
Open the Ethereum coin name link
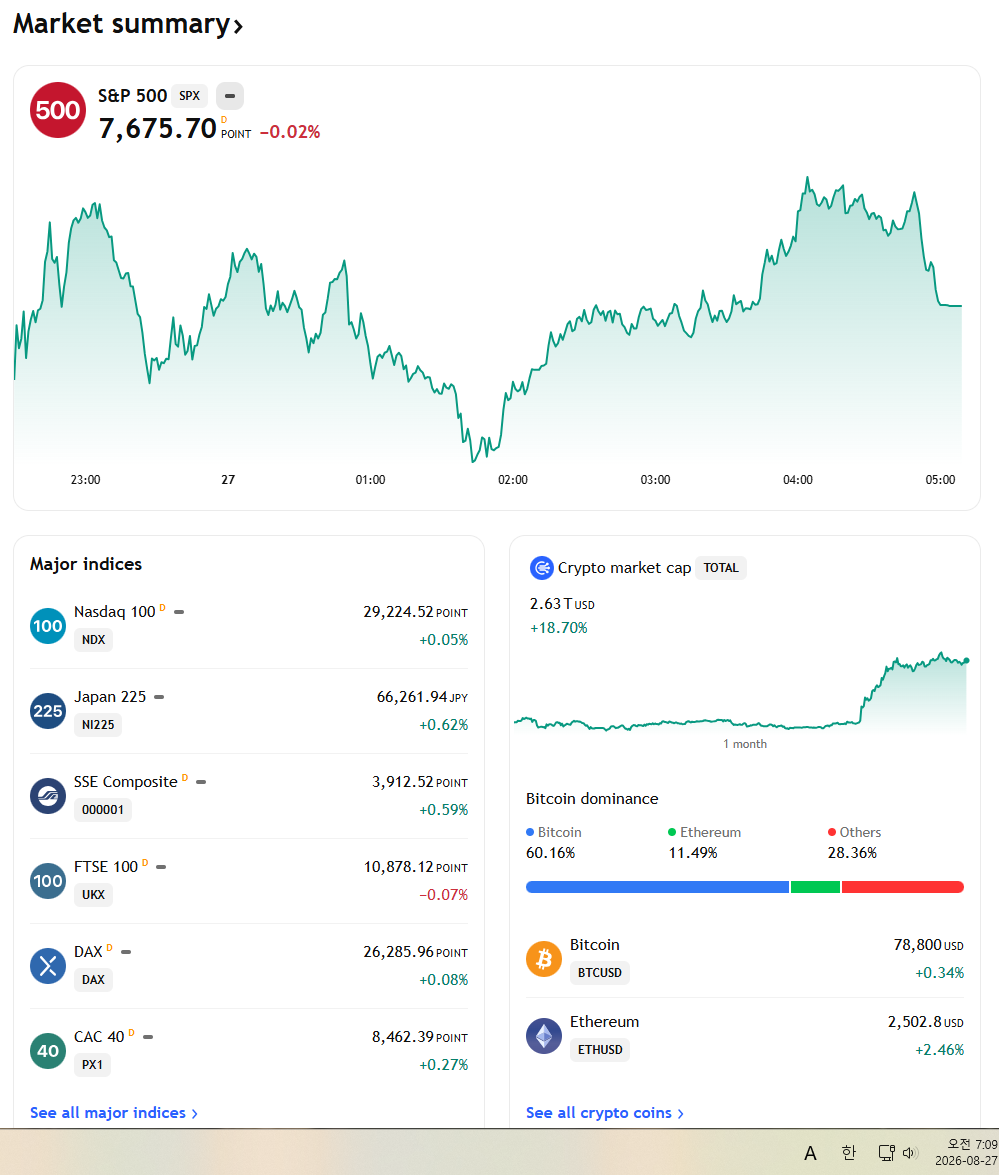pos(604,1022)
